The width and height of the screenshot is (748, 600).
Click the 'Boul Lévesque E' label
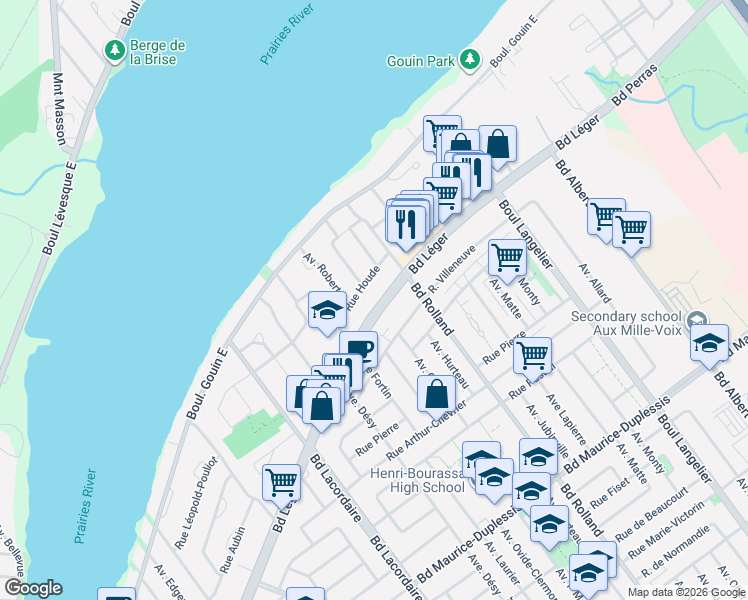pyautogui.click(x=59, y=208)
